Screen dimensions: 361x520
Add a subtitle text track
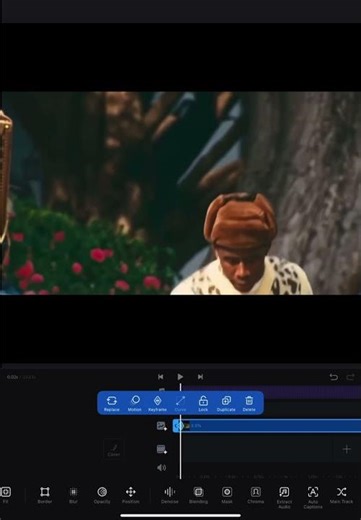(x=162, y=449)
